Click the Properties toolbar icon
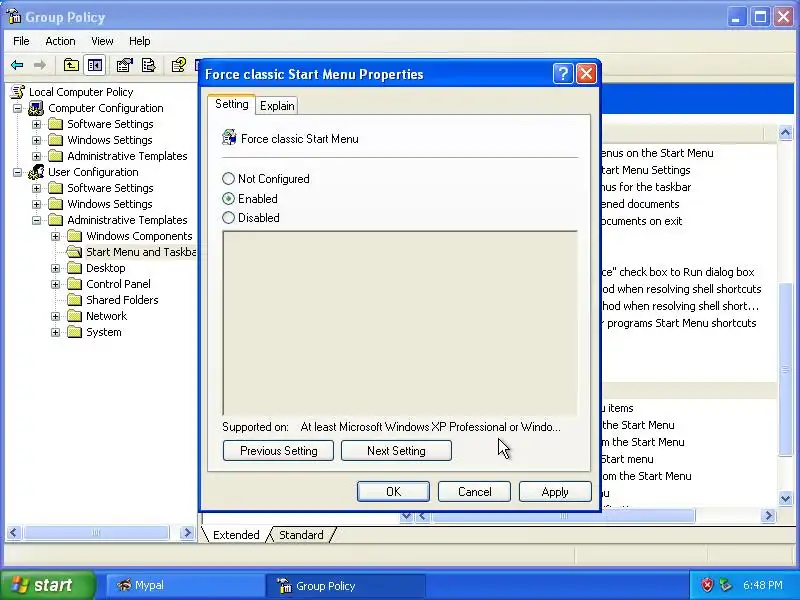 pos(124,65)
